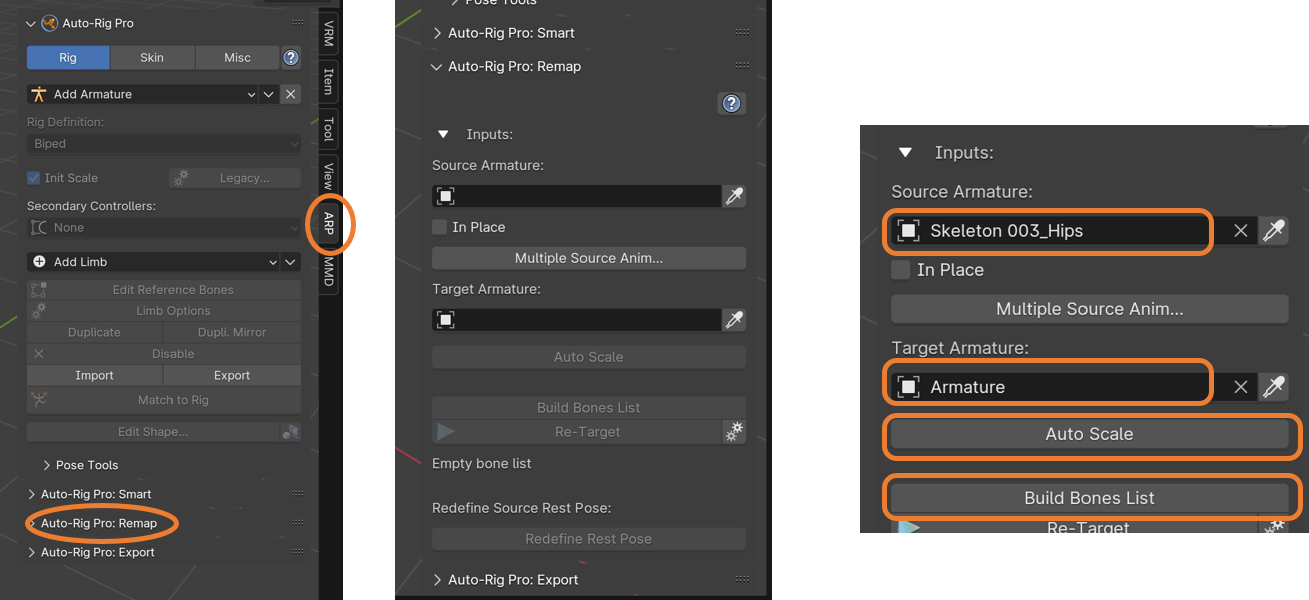Switch to the Rig tab

(68, 57)
